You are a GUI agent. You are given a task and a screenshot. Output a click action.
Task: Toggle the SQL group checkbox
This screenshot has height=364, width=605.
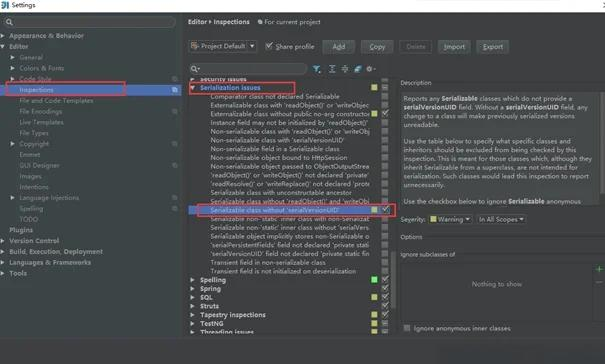(x=385, y=297)
